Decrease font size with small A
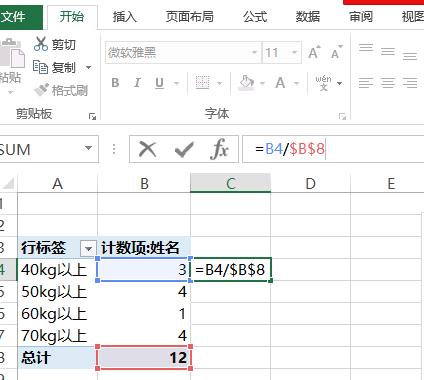The height and width of the screenshot is (380, 424). [337, 52]
